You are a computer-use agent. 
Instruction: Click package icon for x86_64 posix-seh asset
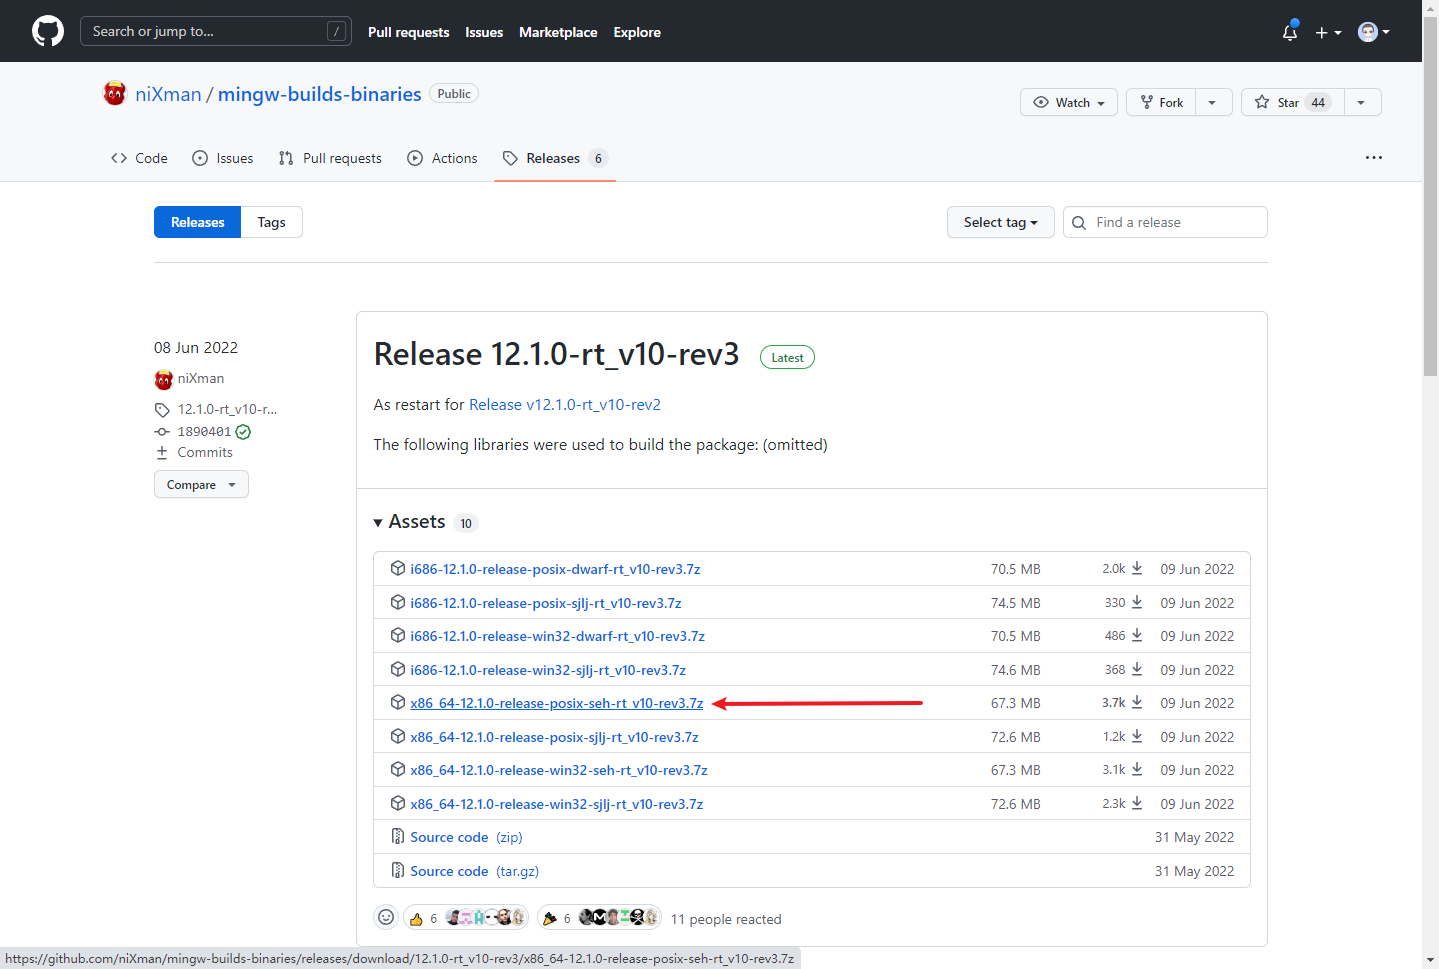click(x=398, y=702)
